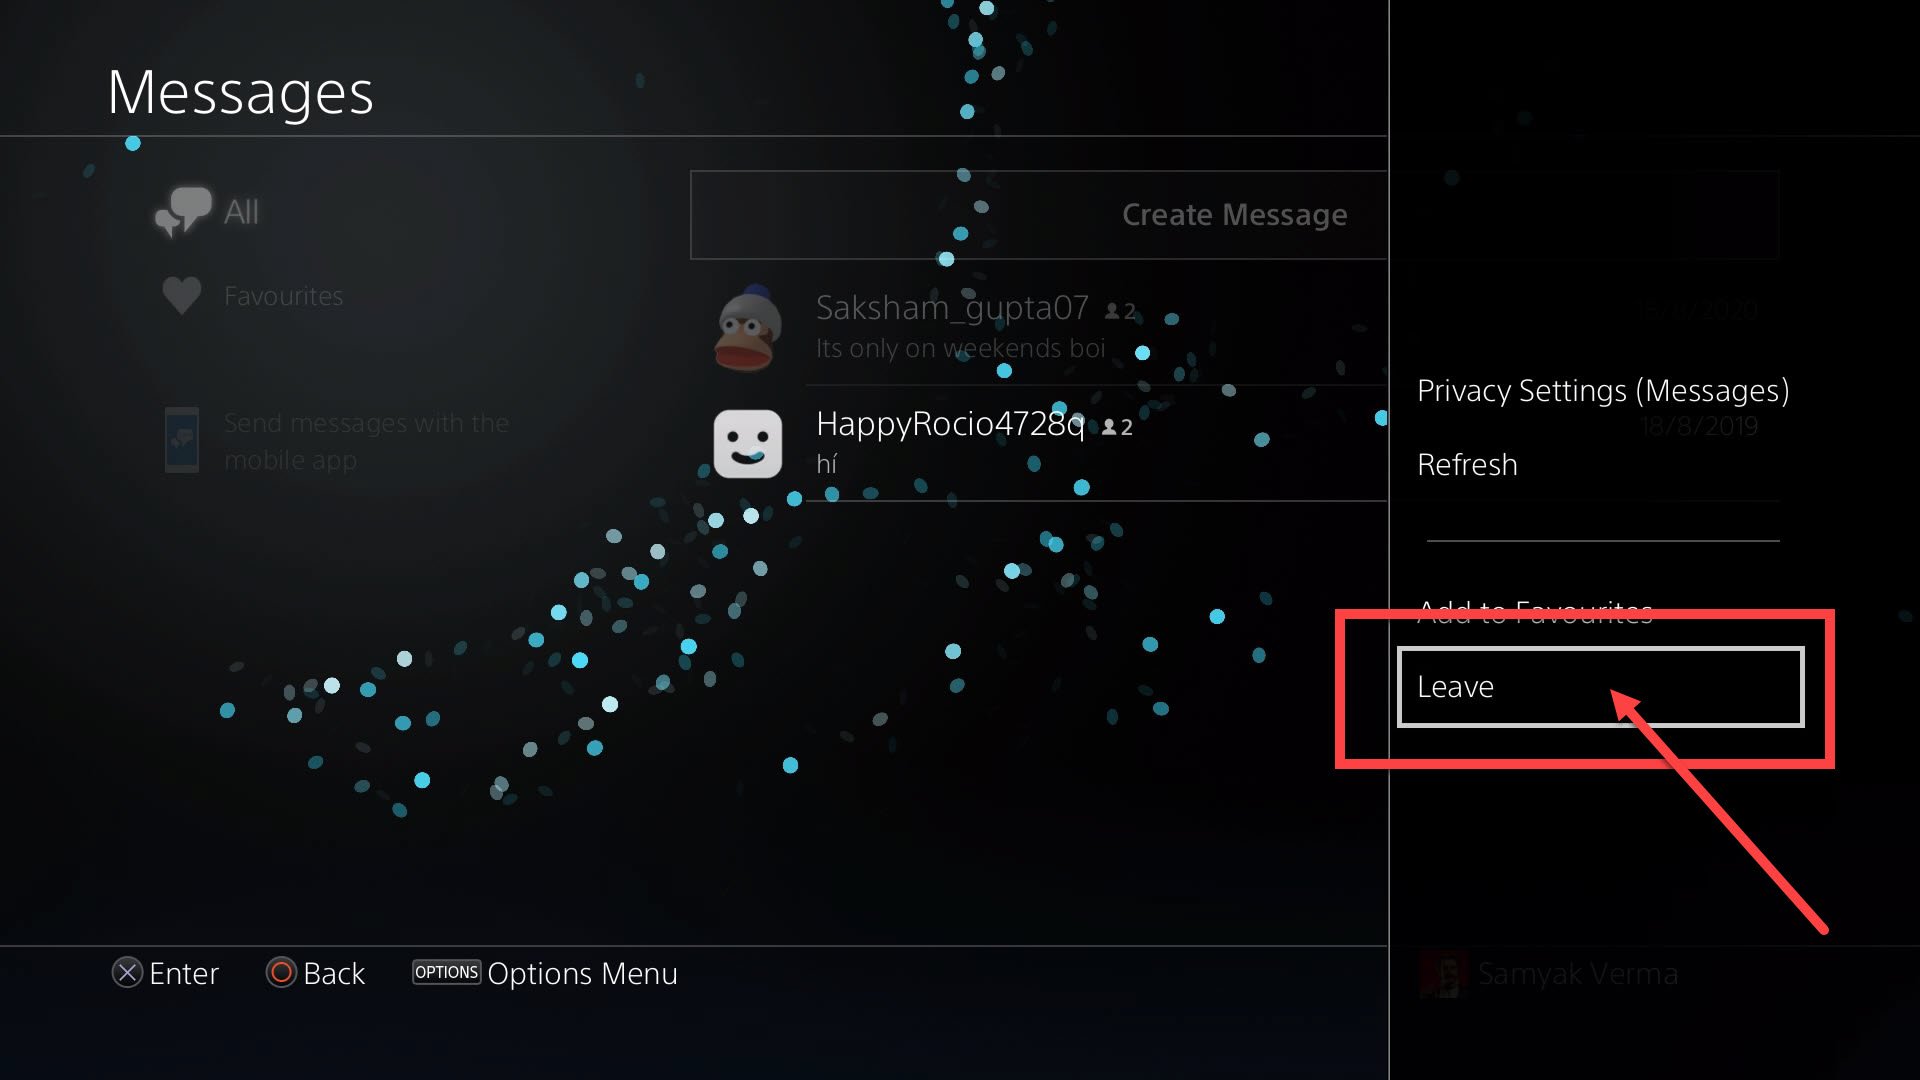Click HappyRocio4728q smiley face avatar
Screen dimensions: 1920x1080
[748, 443]
